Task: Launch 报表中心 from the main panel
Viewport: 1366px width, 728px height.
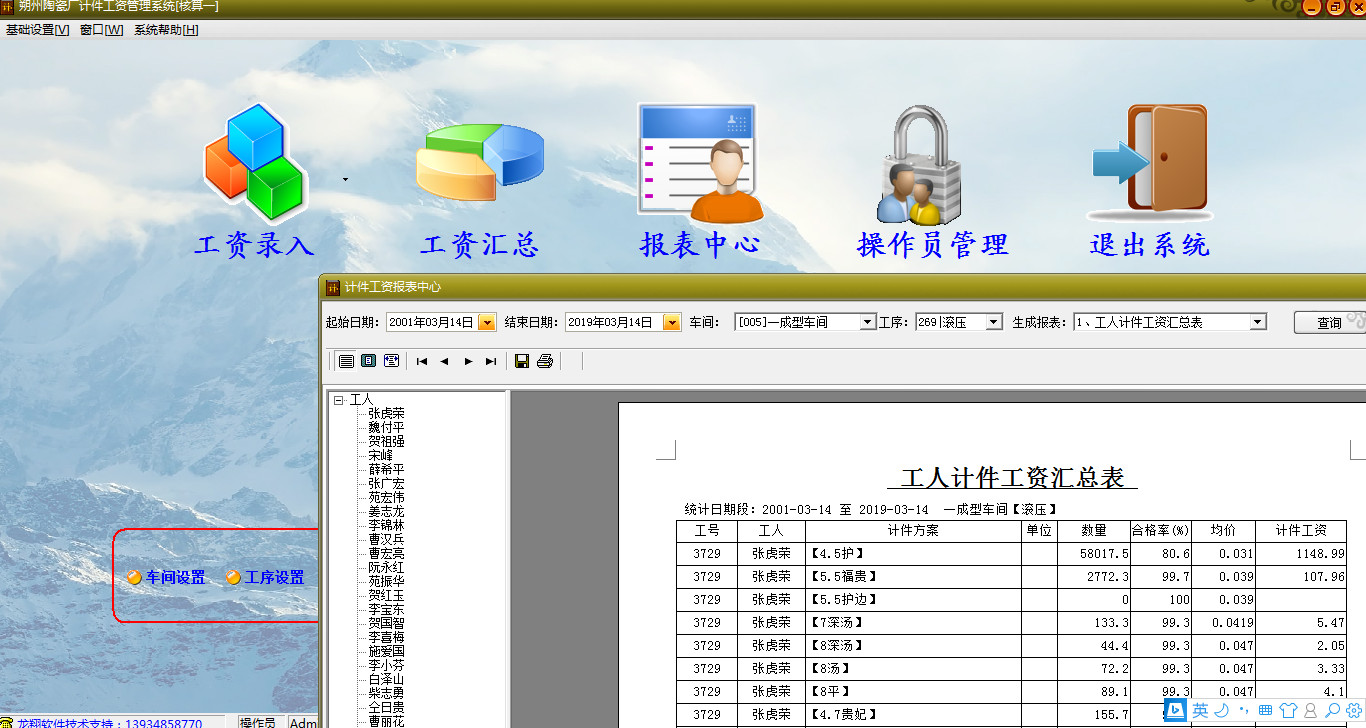Action: 699,165
